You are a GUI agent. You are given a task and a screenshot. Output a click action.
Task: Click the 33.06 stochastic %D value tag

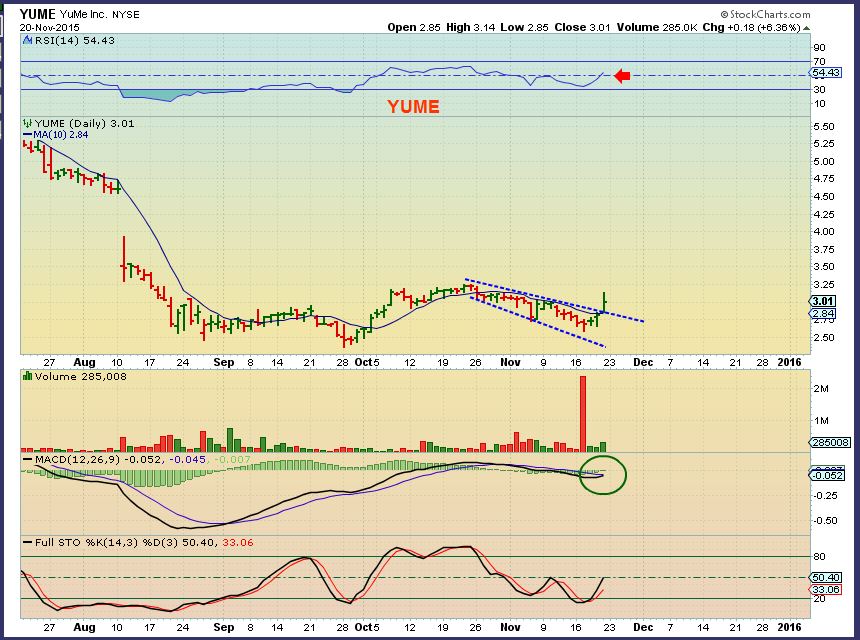(x=826, y=590)
